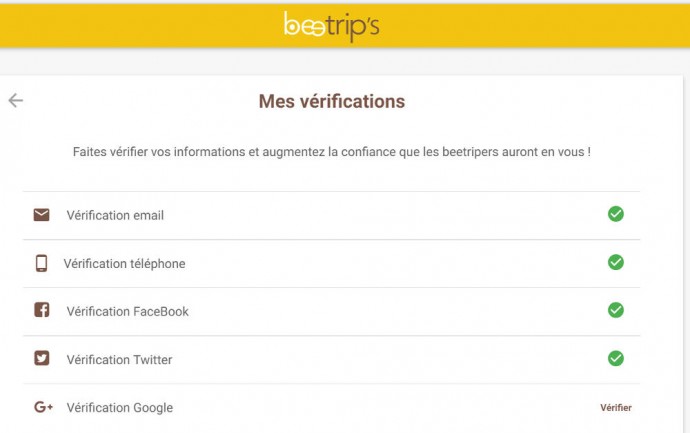This screenshot has height=433, width=690.
Task: Open the Vérification téléphone row
Action: point(124,264)
